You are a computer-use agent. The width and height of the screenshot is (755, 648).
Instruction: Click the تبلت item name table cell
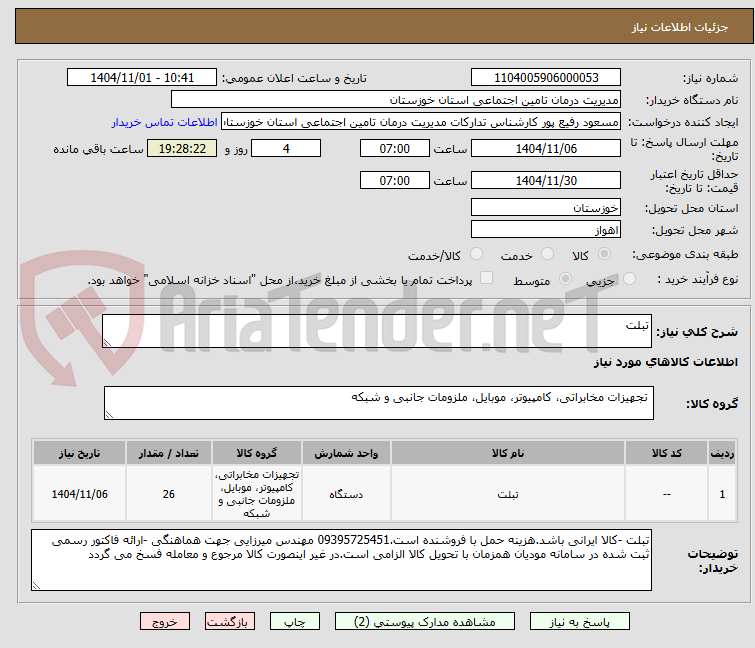point(508,494)
